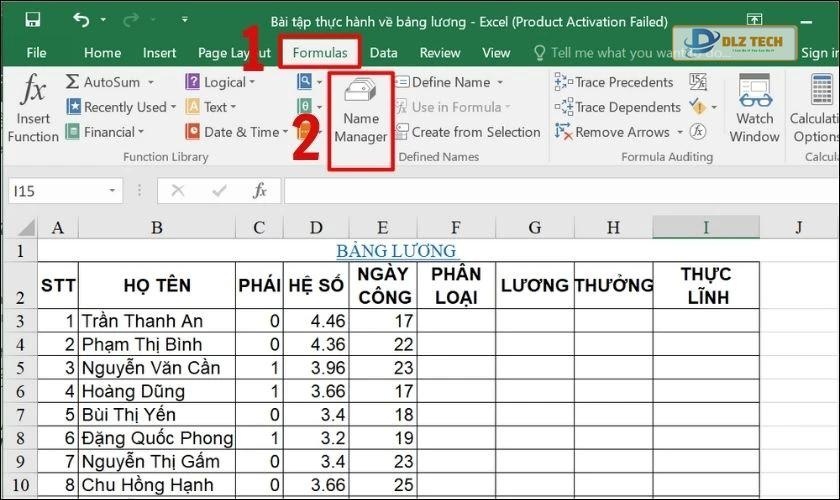Screen dimensions: 840x500
Task: Switch to the Data tab
Action: coord(383,53)
